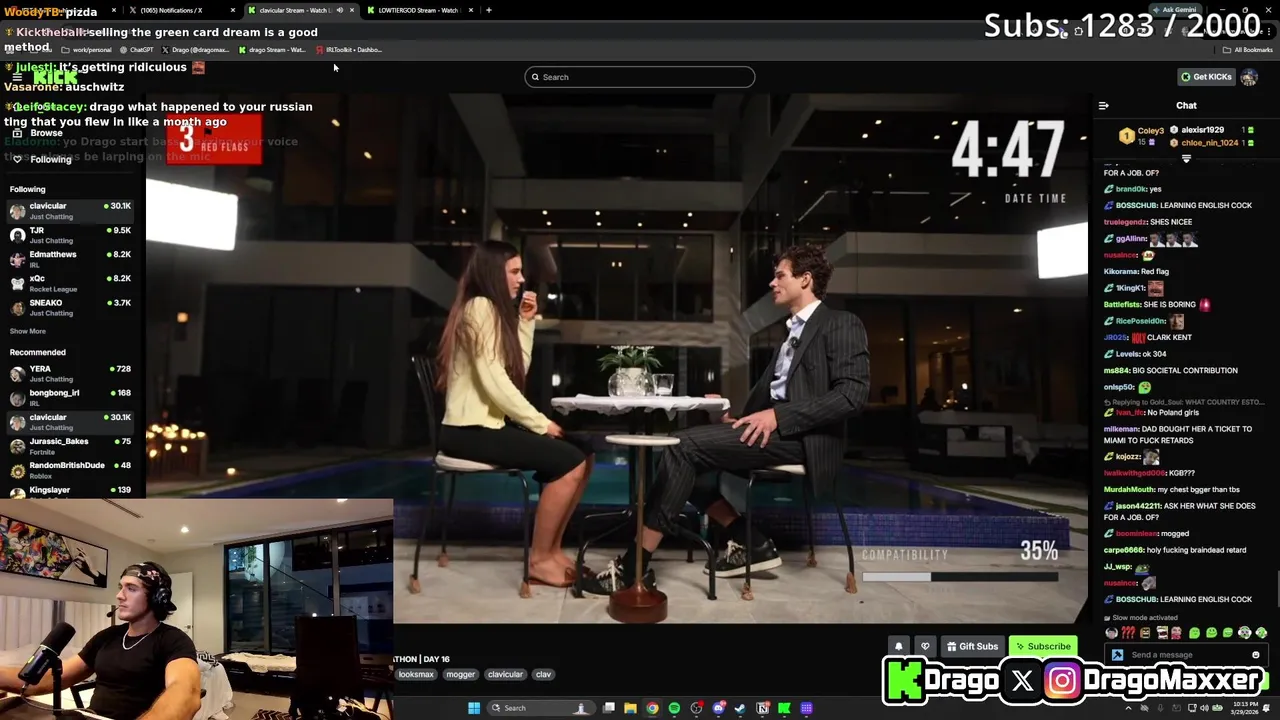Open Drago X profile bookmark
Screen dimensions: 1280x720
(196, 50)
